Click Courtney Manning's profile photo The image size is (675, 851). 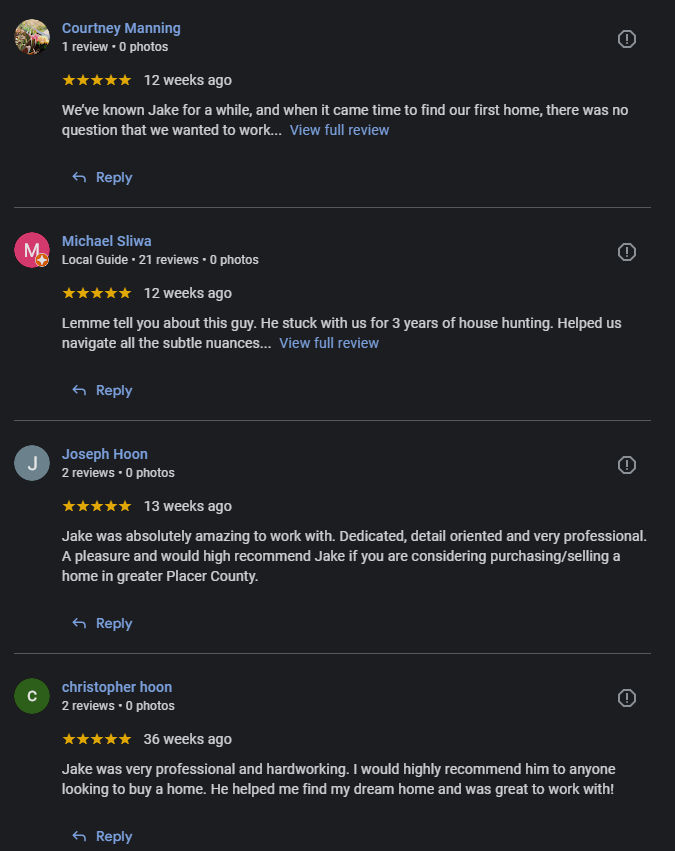click(x=32, y=37)
